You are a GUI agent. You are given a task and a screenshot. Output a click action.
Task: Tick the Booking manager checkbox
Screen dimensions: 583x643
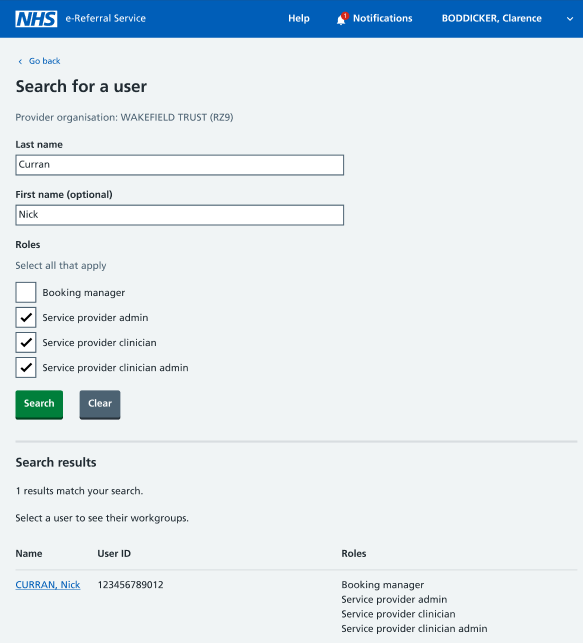(26, 292)
